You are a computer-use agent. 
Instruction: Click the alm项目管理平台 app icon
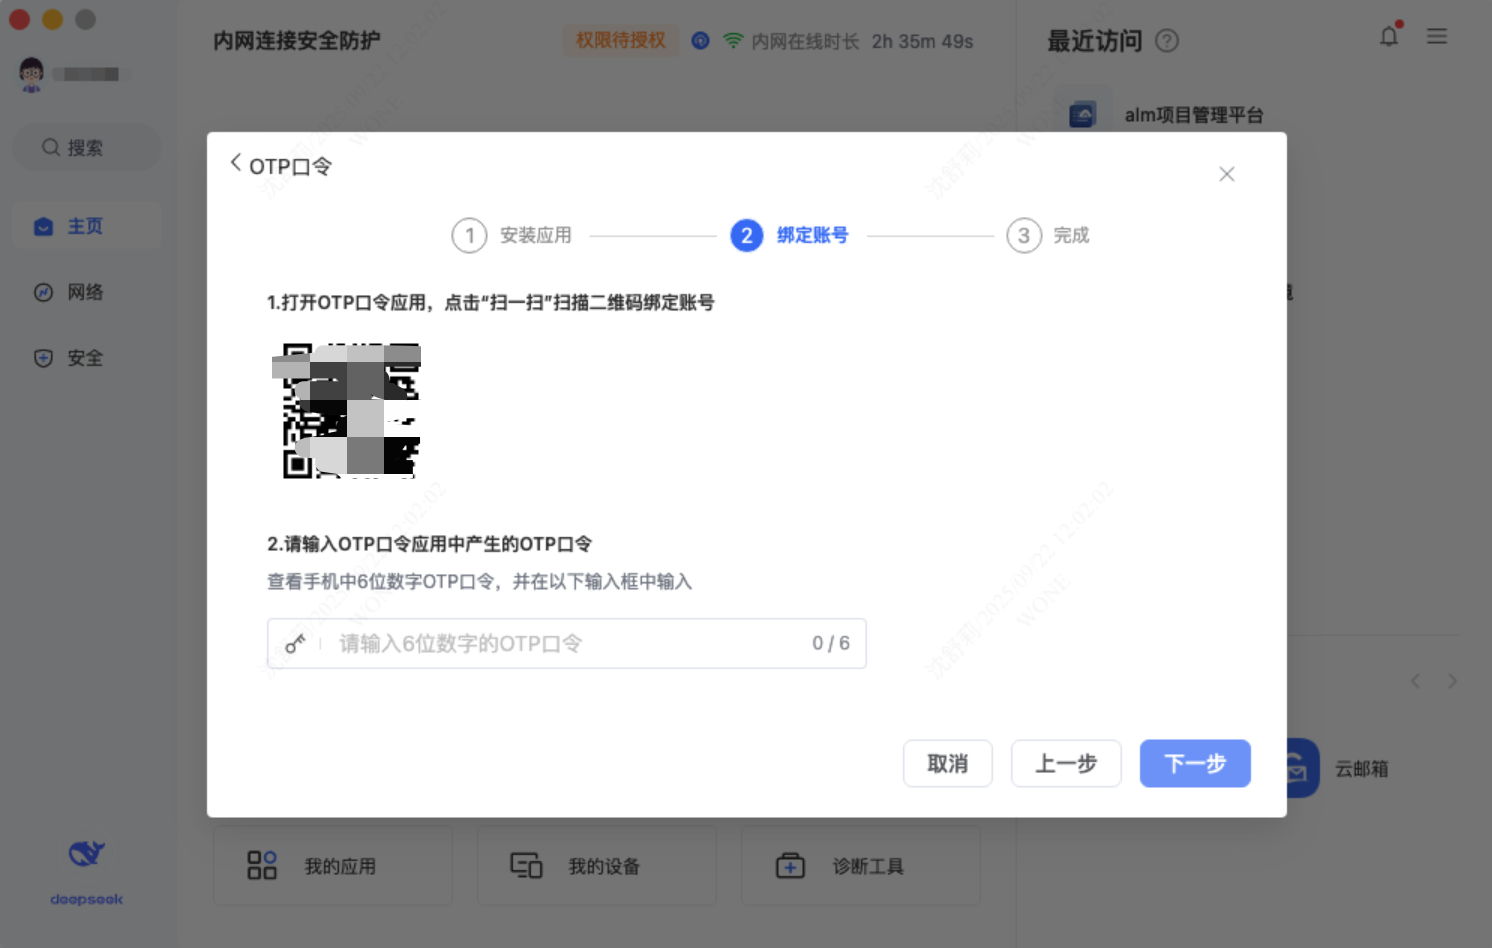tap(1082, 115)
